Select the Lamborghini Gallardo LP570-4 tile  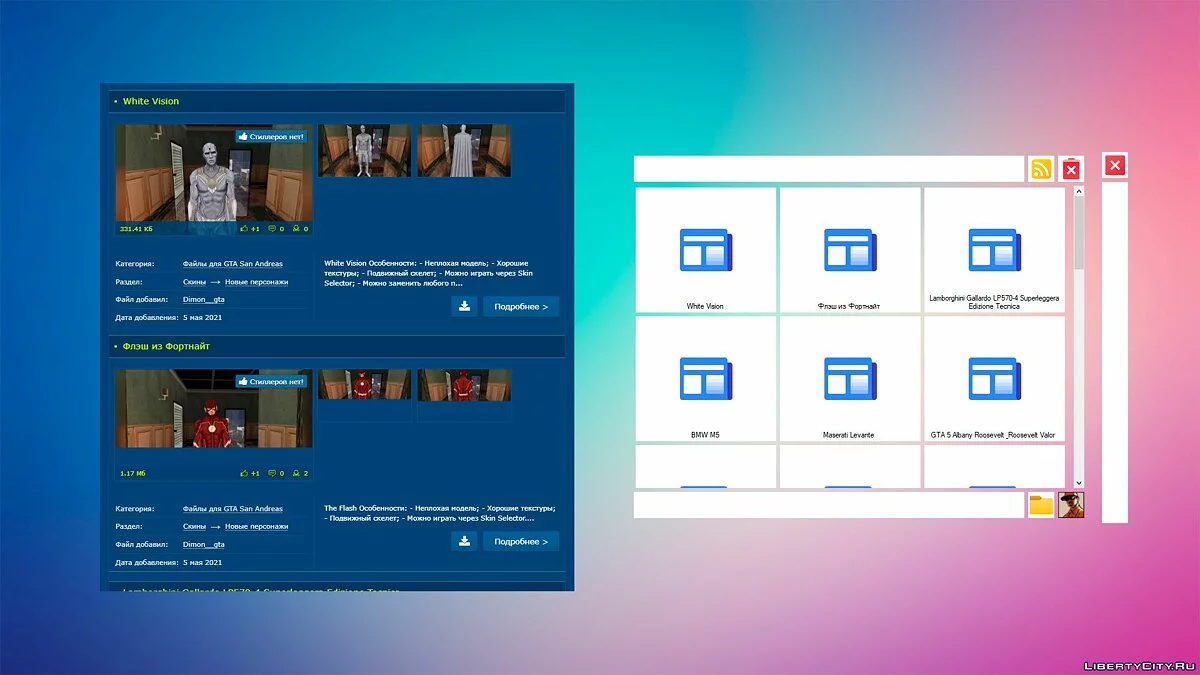click(x=994, y=251)
